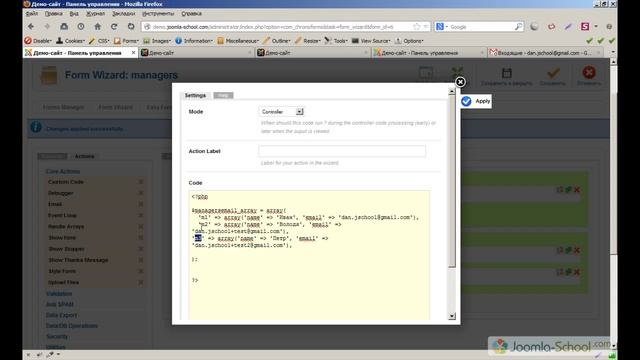640x360 pixels.
Task: Close the code settings modal with X
Action: 460,82
